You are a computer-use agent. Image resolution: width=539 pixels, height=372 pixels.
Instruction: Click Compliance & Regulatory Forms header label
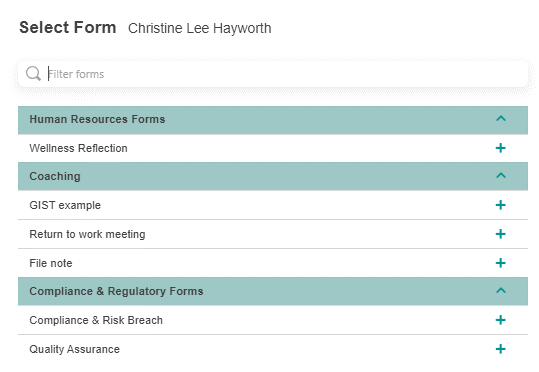(x=117, y=291)
